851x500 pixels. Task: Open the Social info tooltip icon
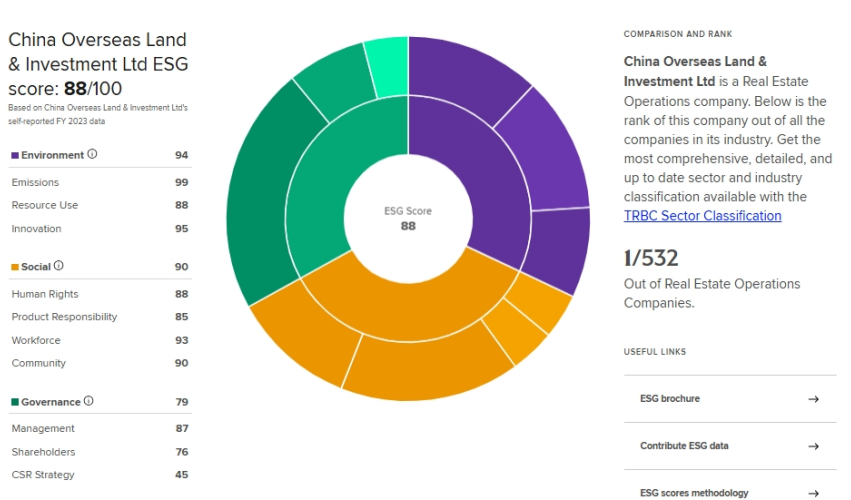[59, 266]
